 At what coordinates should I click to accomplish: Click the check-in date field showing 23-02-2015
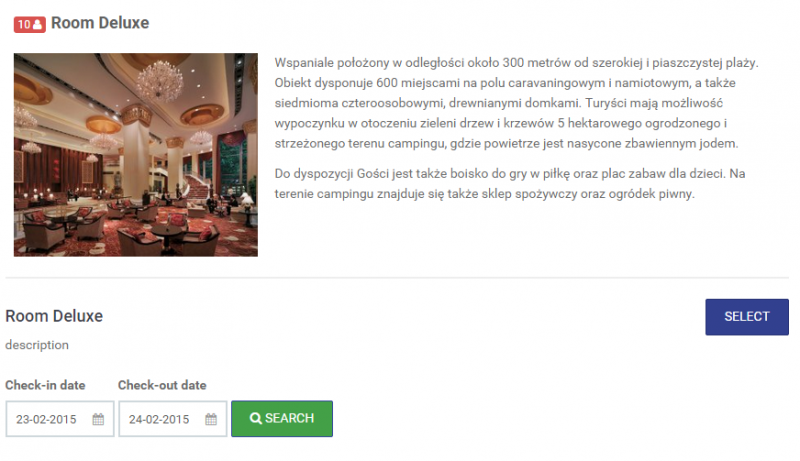(60, 419)
